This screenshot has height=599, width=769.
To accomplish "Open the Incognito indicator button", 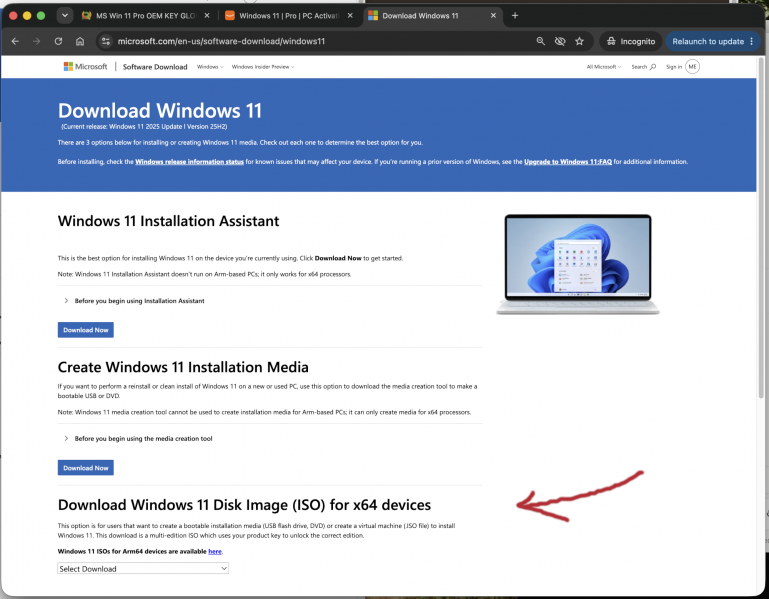I will point(631,42).
